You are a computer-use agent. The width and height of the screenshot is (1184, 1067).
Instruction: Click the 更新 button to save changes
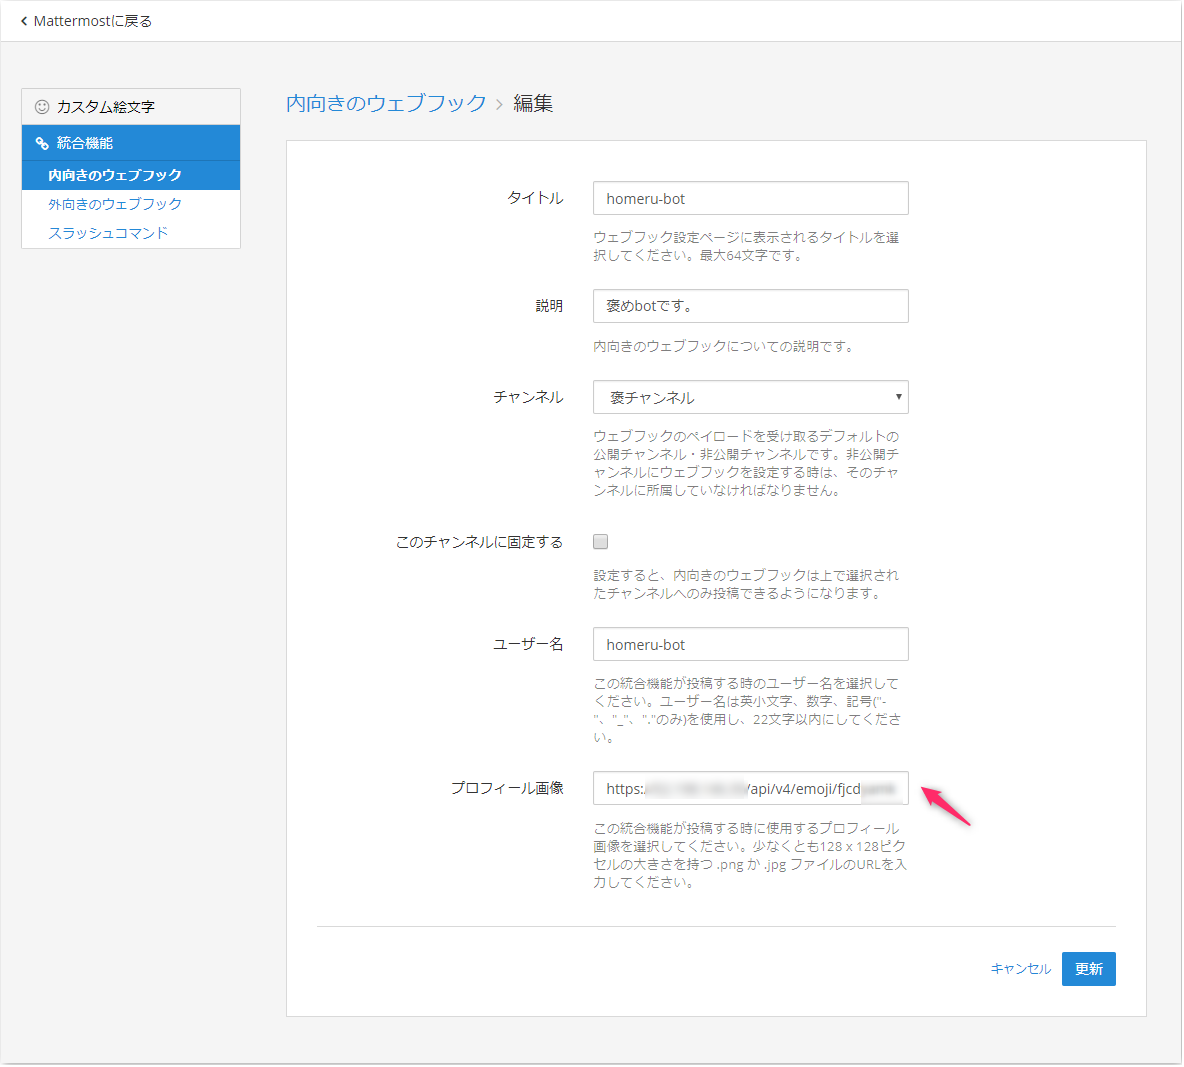(1089, 968)
